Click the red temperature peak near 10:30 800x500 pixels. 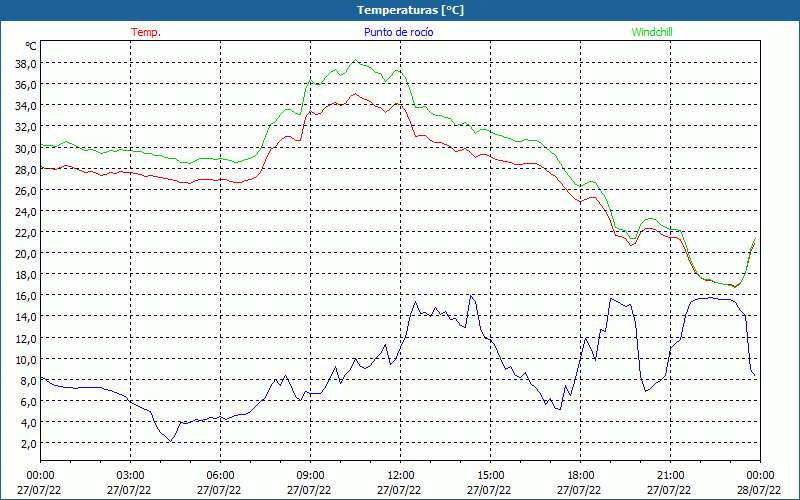[x=355, y=94]
